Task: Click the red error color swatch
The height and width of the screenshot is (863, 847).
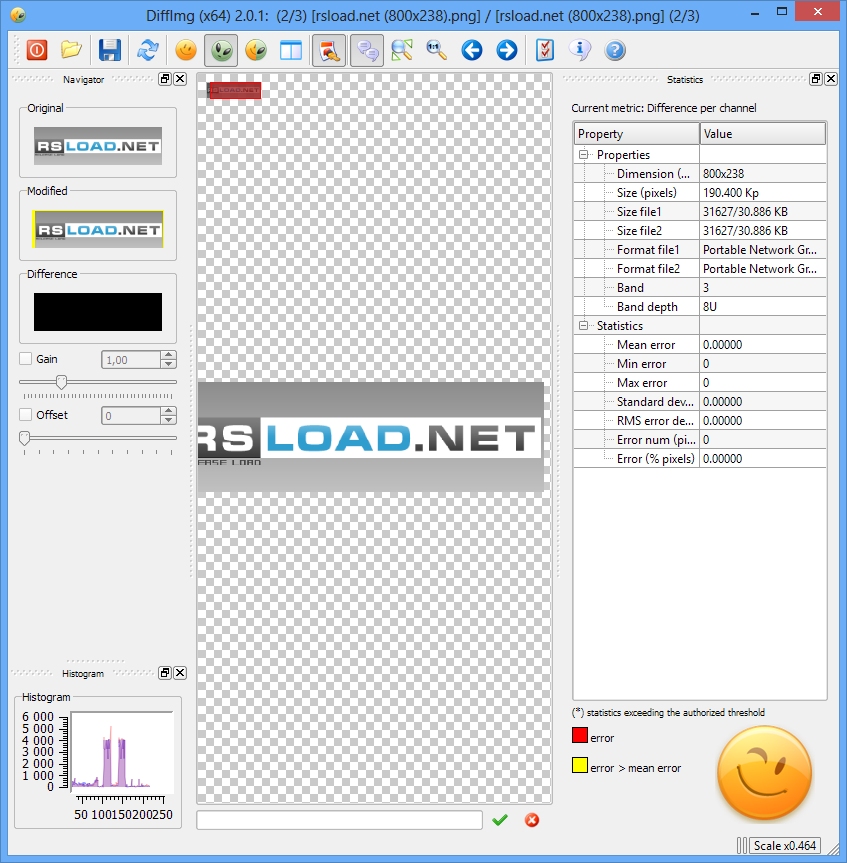Action: click(x=580, y=735)
